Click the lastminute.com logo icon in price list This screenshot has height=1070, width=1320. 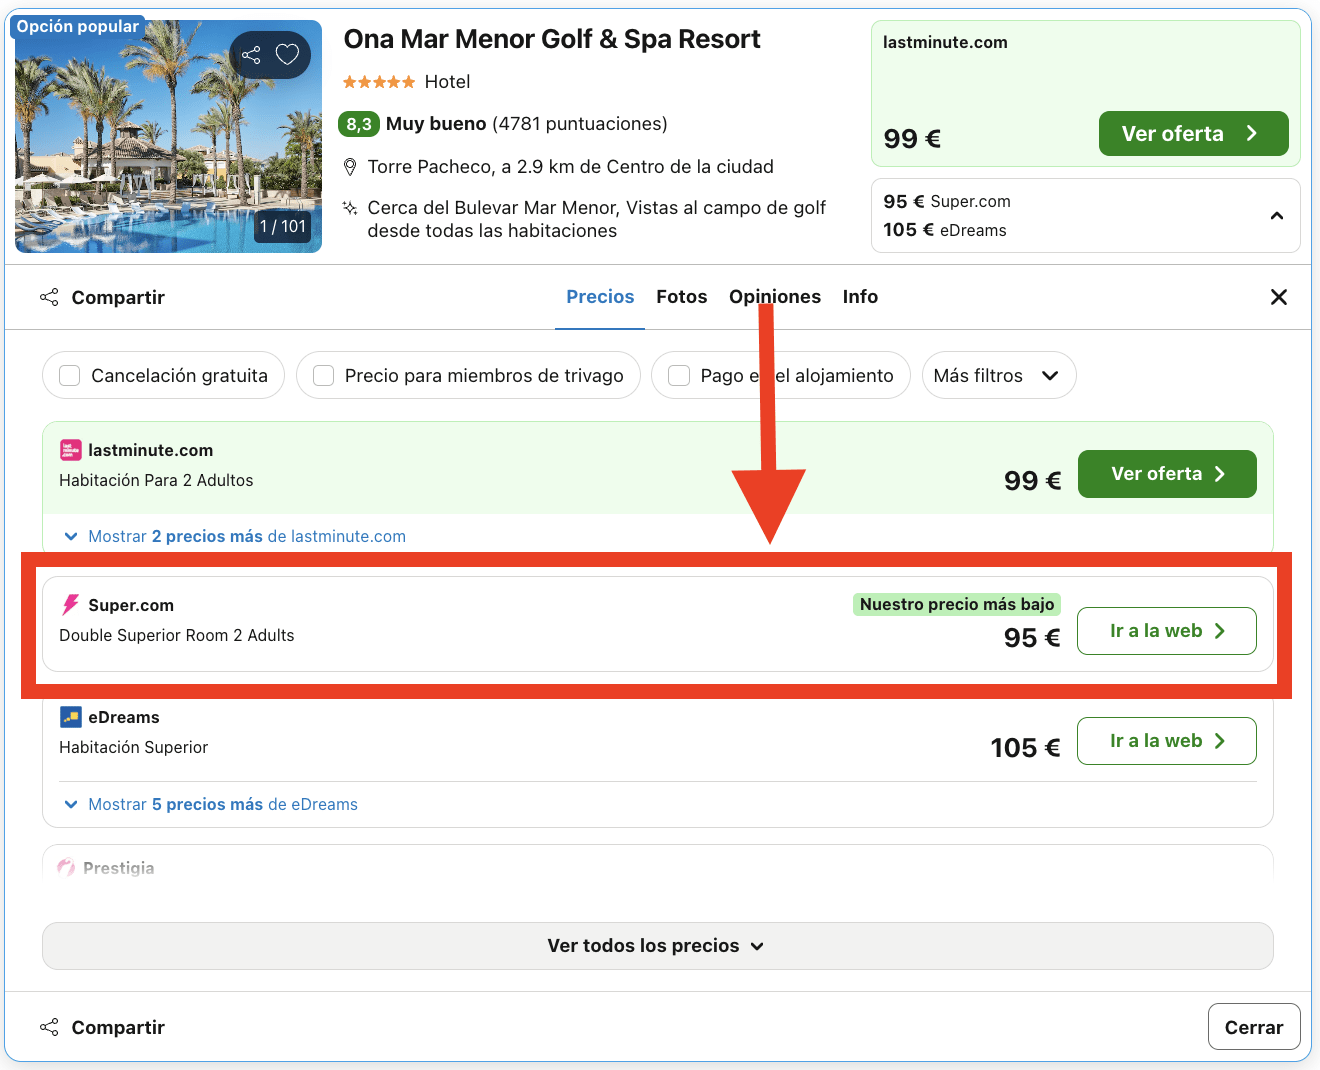tap(70, 450)
